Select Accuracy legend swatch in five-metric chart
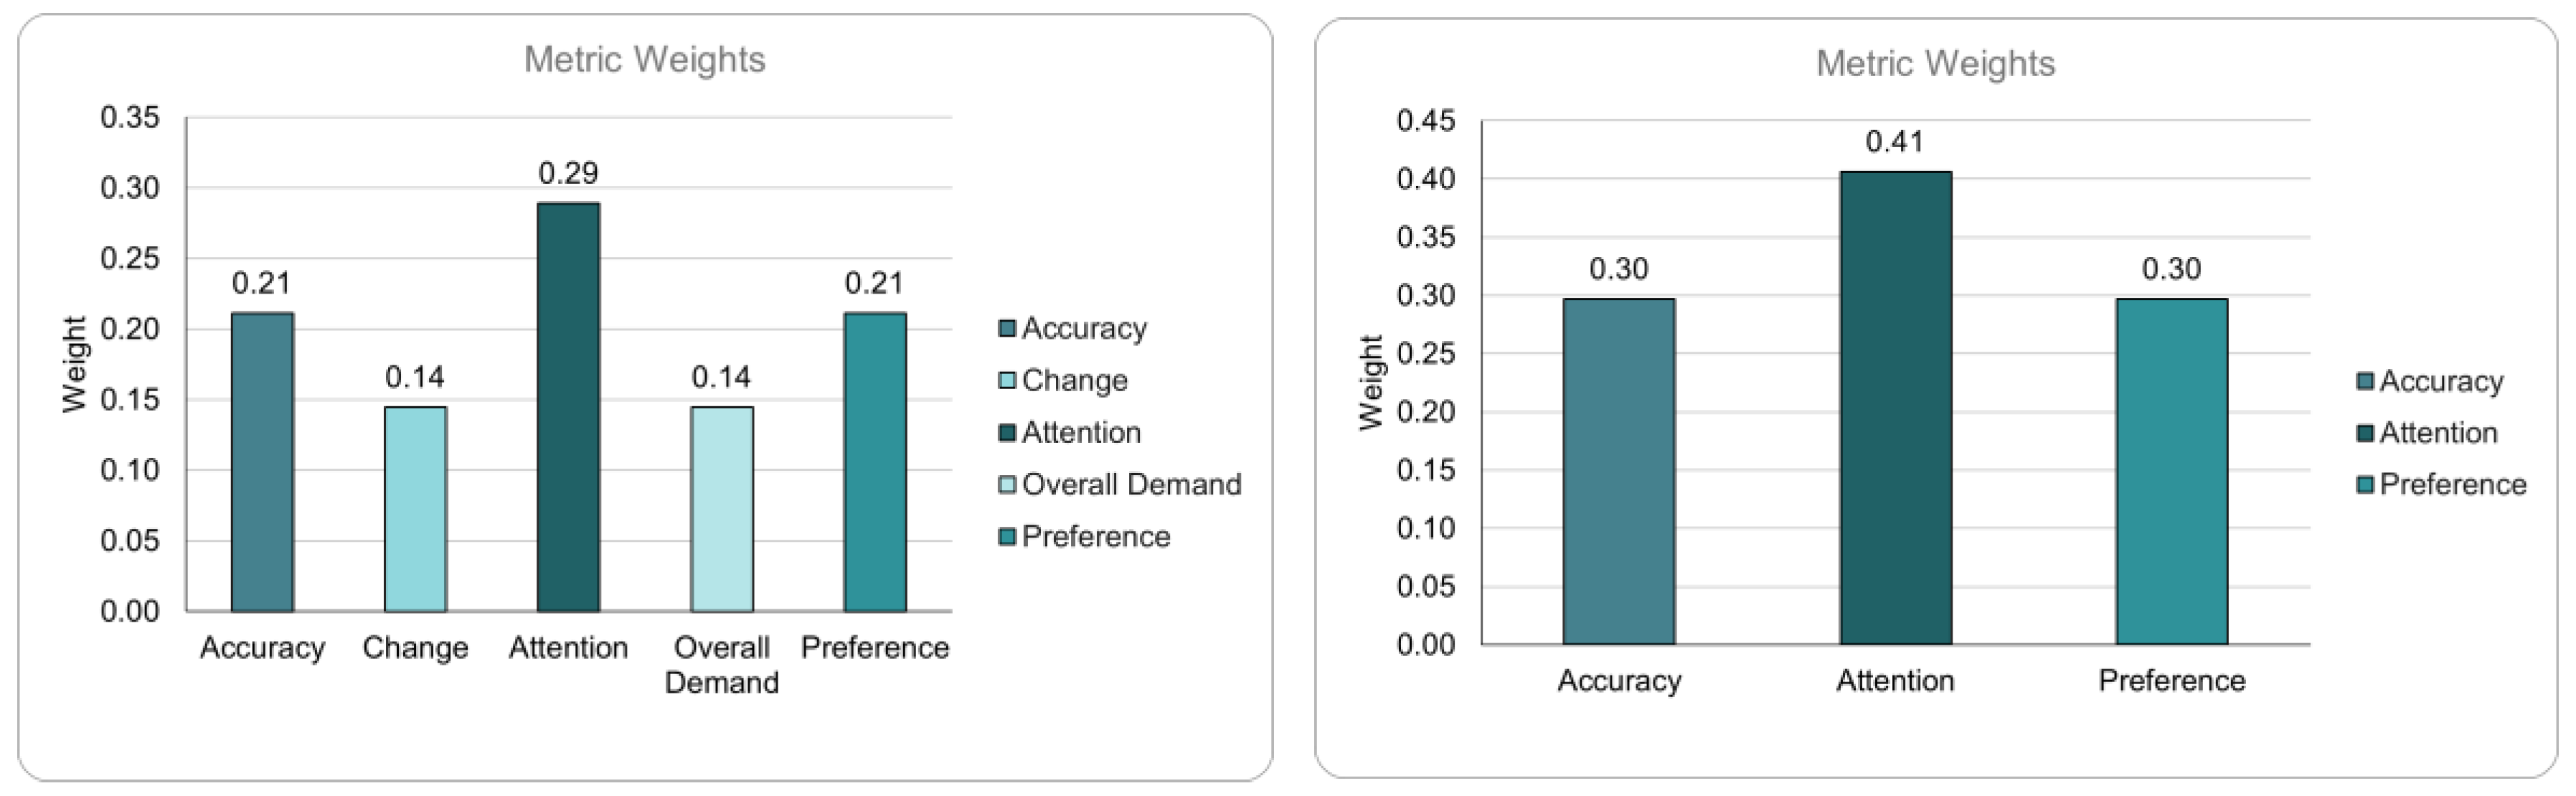The width and height of the screenshot is (2576, 796). coord(1007,329)
